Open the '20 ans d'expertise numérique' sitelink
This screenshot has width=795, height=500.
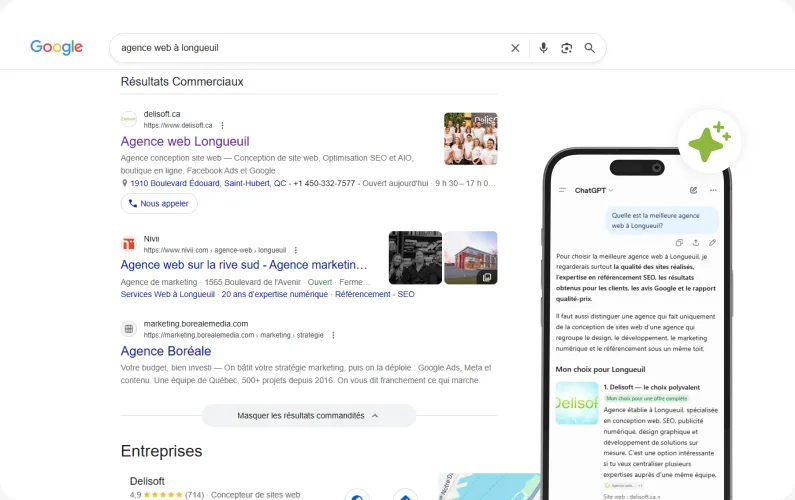275,294
